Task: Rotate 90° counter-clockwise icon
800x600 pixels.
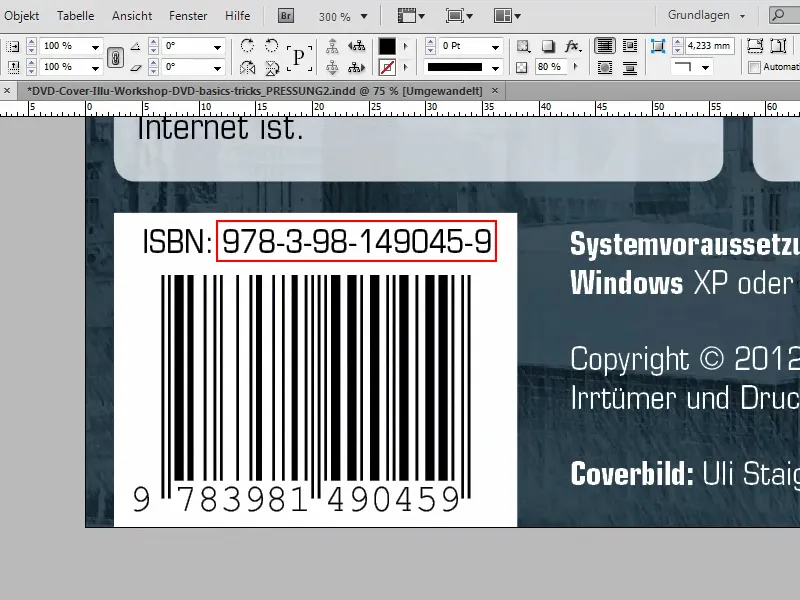Action: [x=272, y=46]
